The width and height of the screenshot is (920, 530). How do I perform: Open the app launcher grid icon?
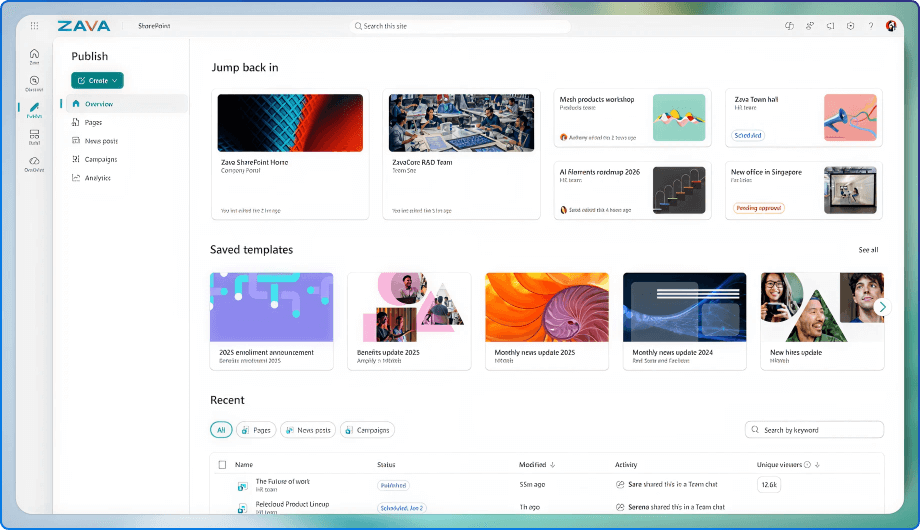point(34,26)
